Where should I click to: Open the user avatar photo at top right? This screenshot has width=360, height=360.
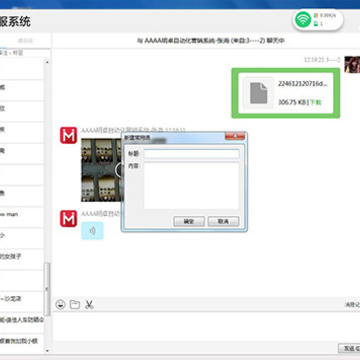coord(352,64)
